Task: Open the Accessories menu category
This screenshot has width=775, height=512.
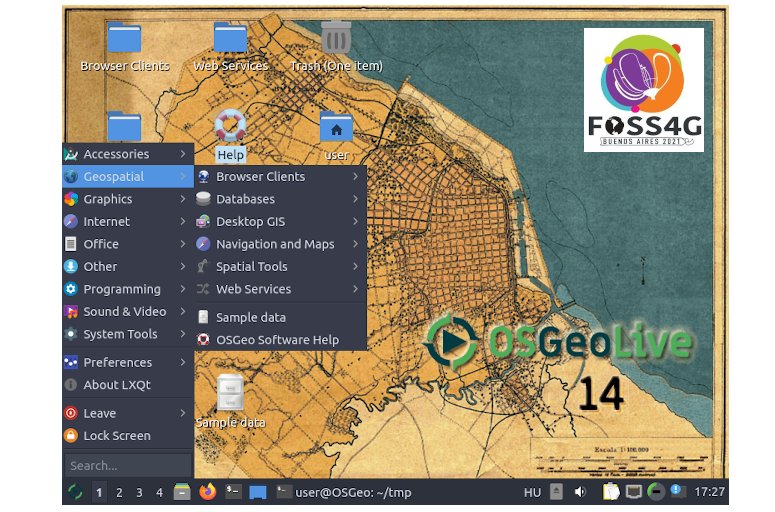Action: [x=128, y=154]
